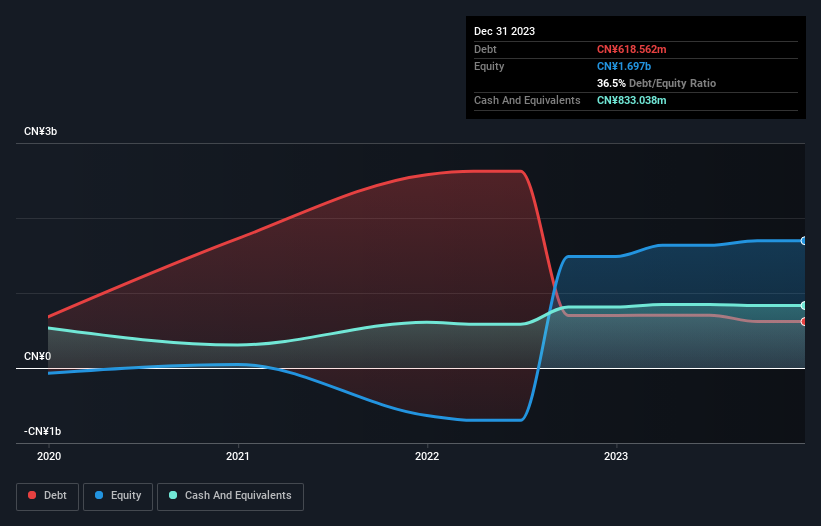Image resolution: width=821 pixels, height=526 pixels.
Task: Select the red Debt endpoint marker
Action: [x=804, y=321]
